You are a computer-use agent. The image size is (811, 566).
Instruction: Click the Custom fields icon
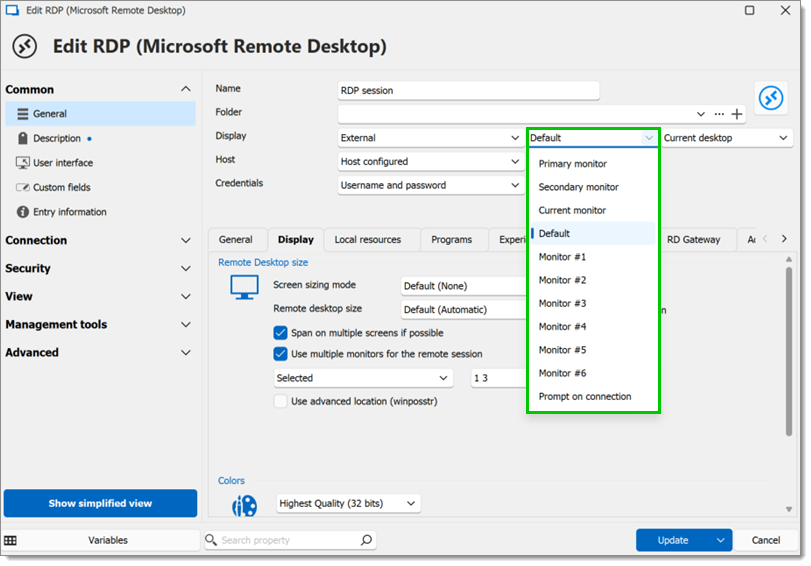(22, 187)
